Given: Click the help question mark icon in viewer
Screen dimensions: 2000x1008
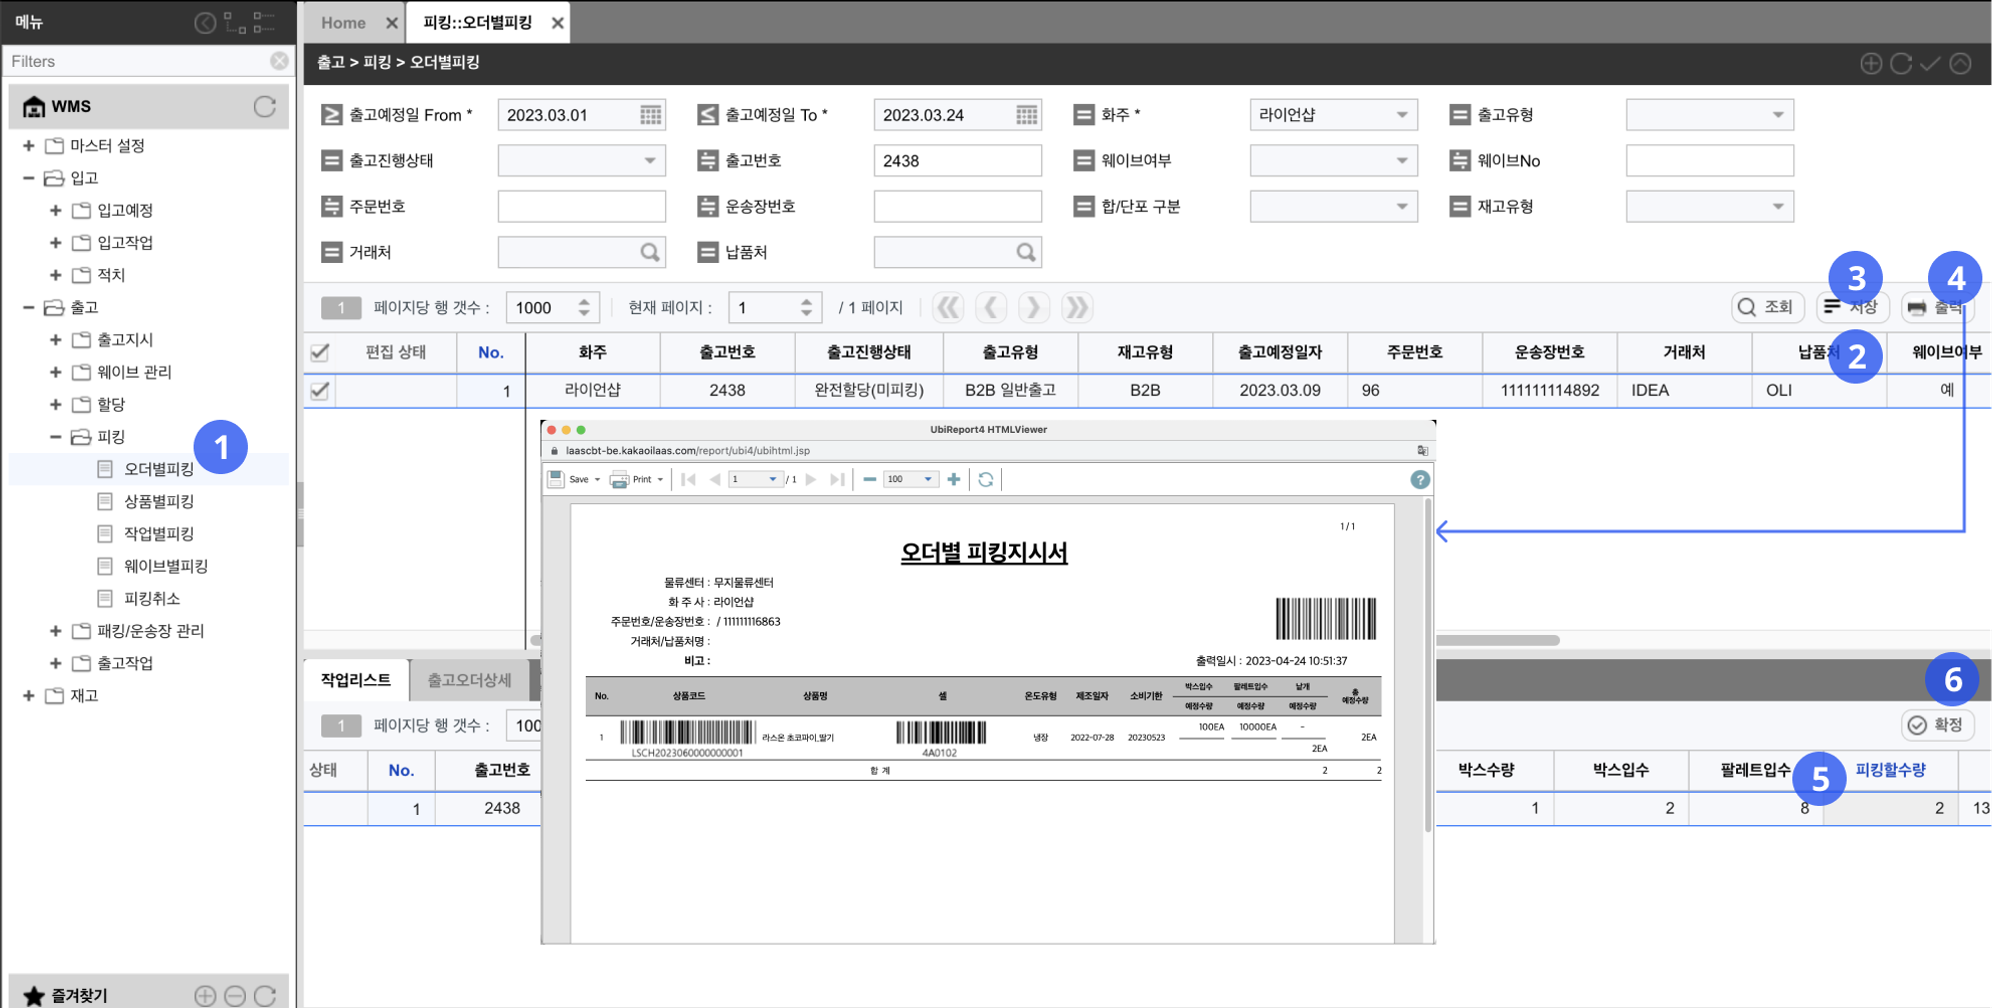Looking at the screenshot, I should coord(1419,480).
